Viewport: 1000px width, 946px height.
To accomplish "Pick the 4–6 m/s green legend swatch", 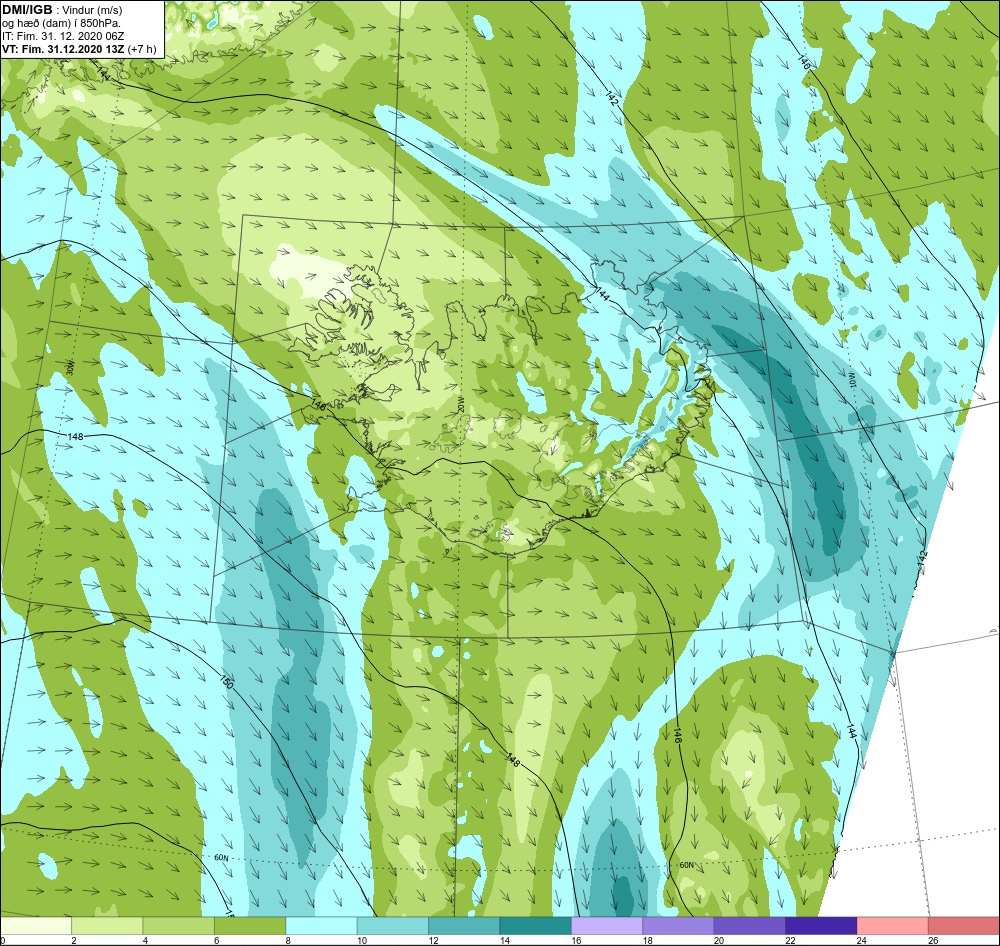I will click(x=179, y=926).
